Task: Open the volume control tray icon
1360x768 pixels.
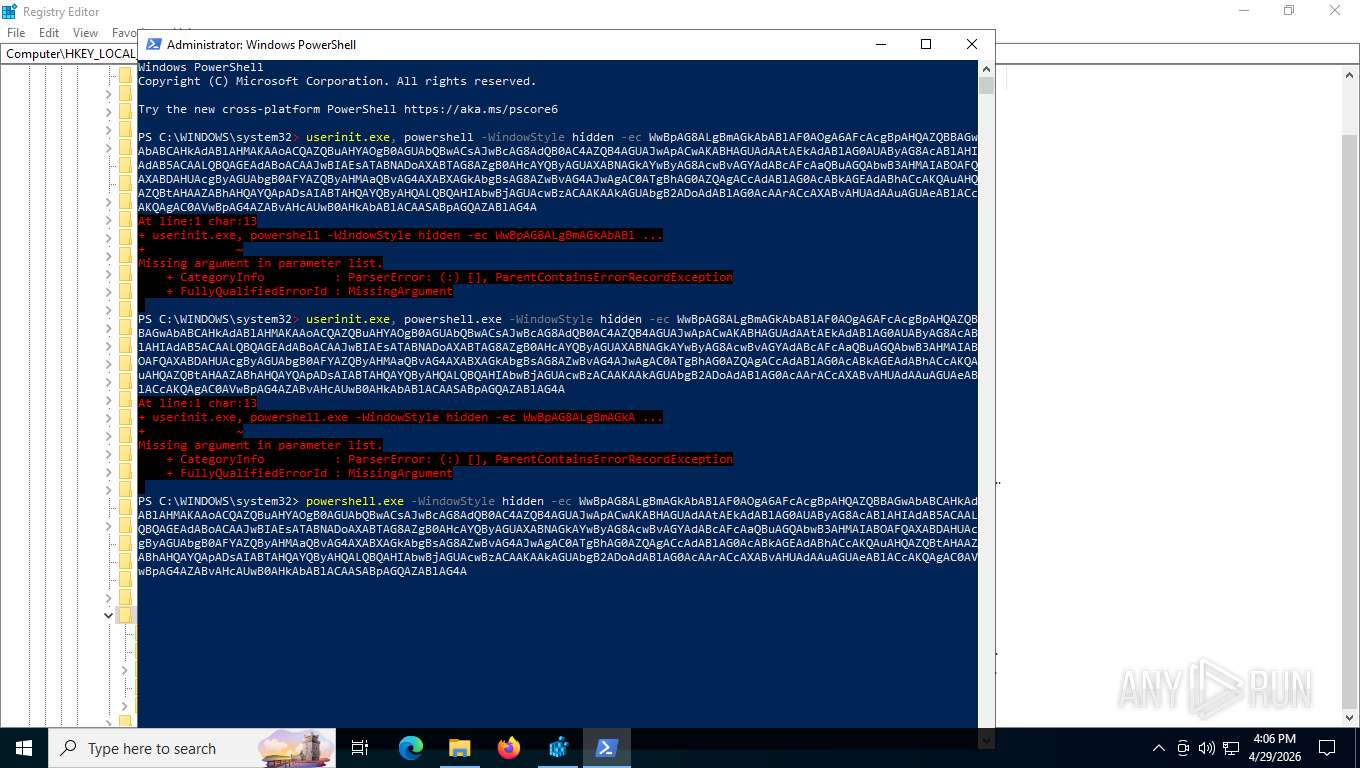Action: (x=1205, y=748)
